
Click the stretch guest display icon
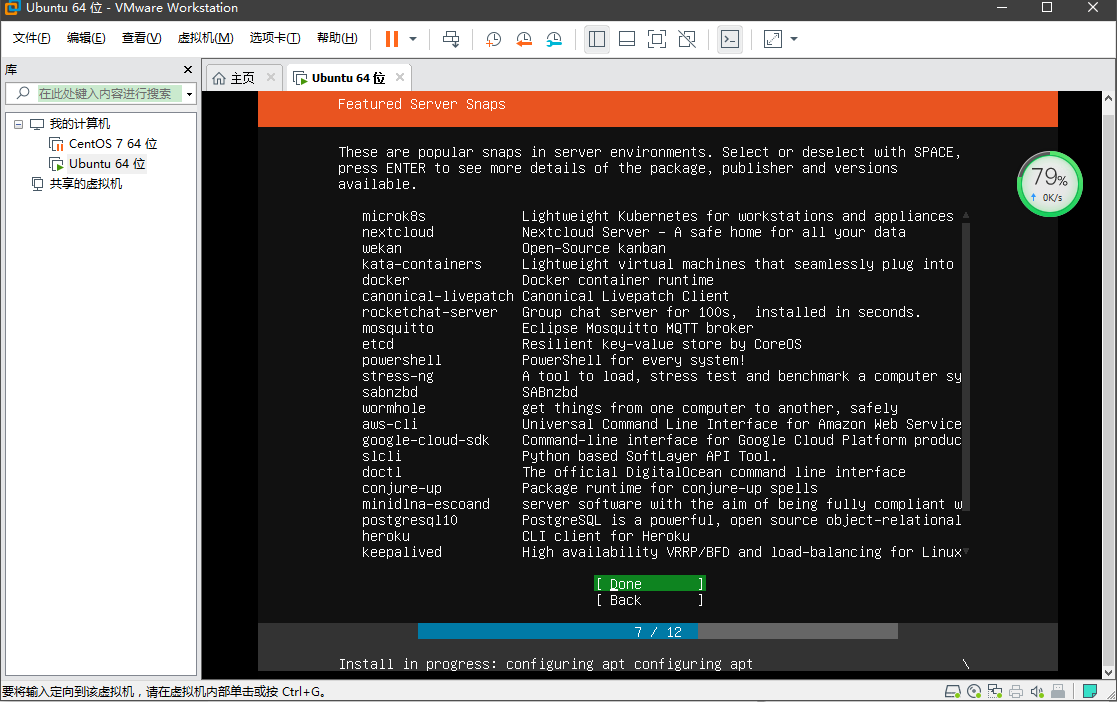pyautogui.click(x=773, y=38)
